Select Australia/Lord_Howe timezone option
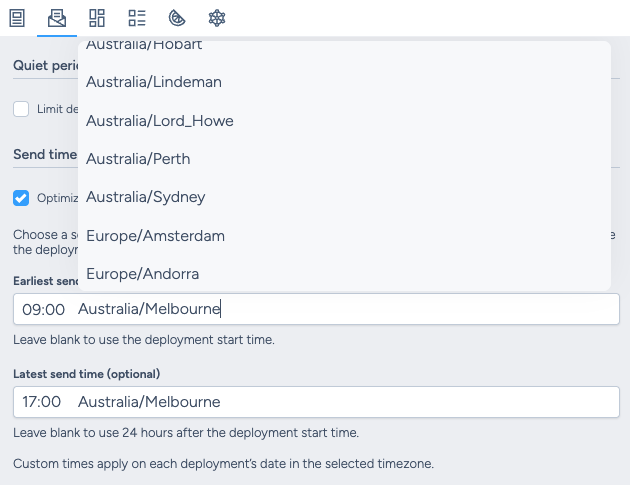The image size is (630, 485). point(344,121)
